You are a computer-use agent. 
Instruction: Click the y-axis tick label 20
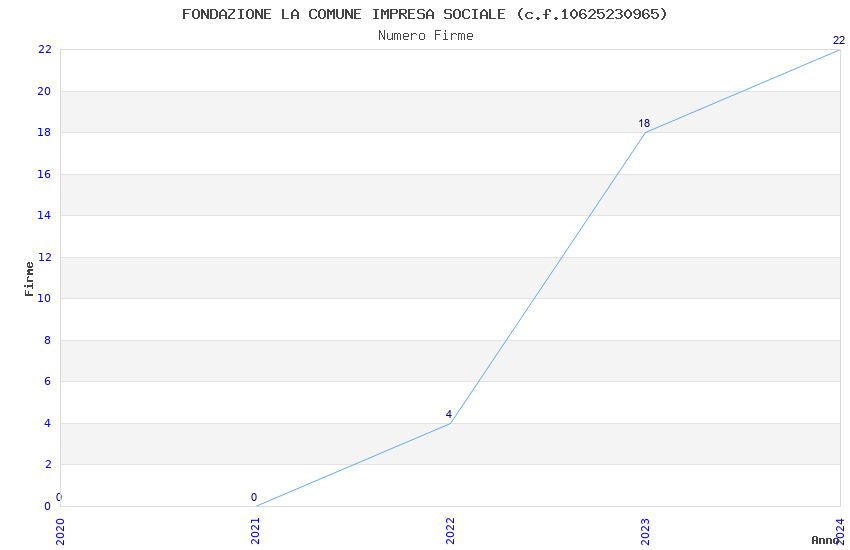coord(44,91)
